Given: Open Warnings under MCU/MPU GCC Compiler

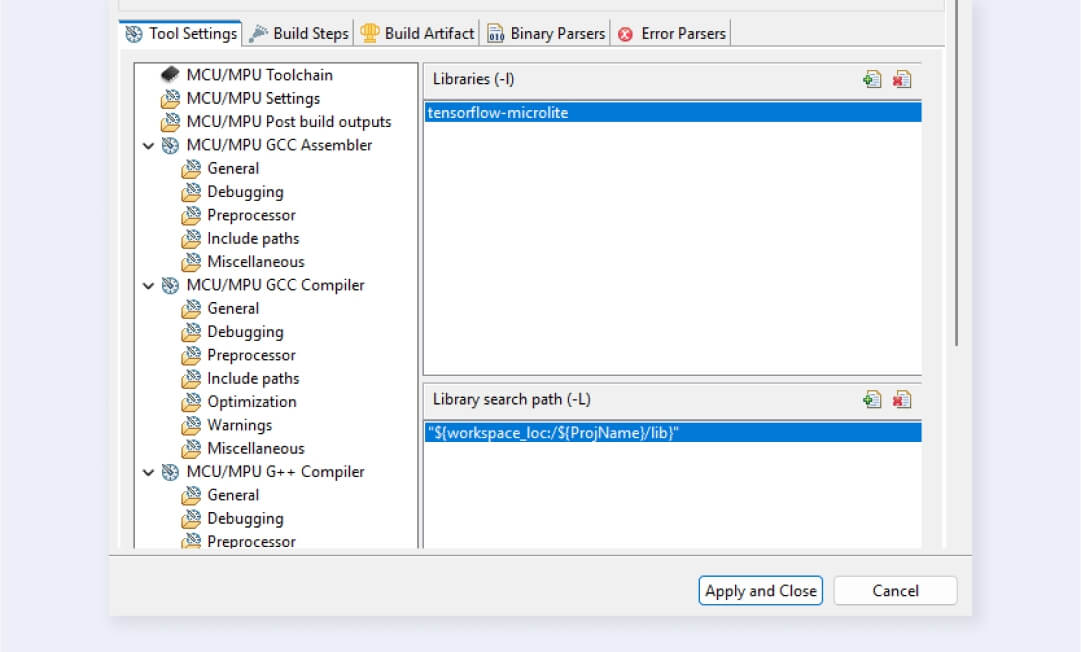Looking at the screenshot, I should pyautogui.click(x=239, y=425).
